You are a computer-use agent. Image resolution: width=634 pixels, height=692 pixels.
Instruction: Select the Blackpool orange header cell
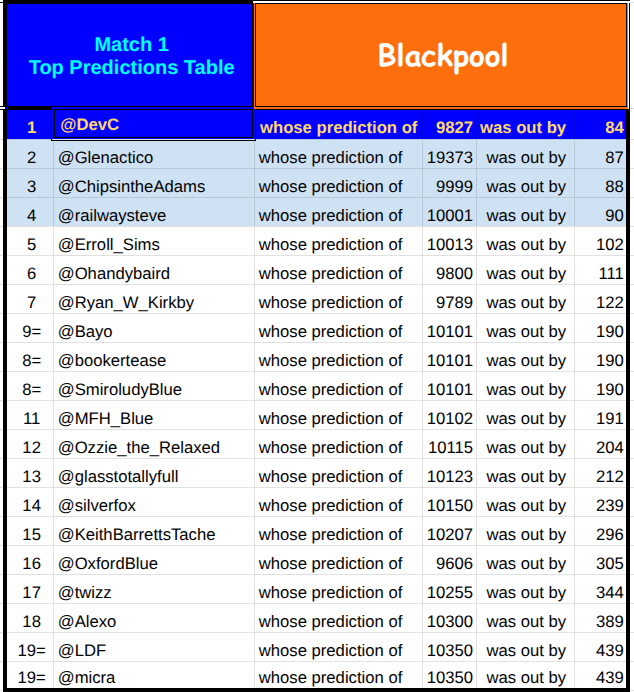pos(441,55)
